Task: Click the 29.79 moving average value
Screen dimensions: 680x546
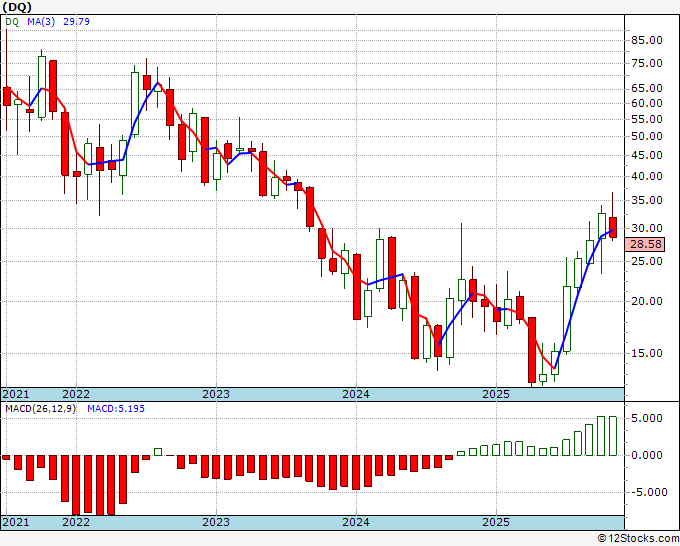Action: click(x=76, y=22)
